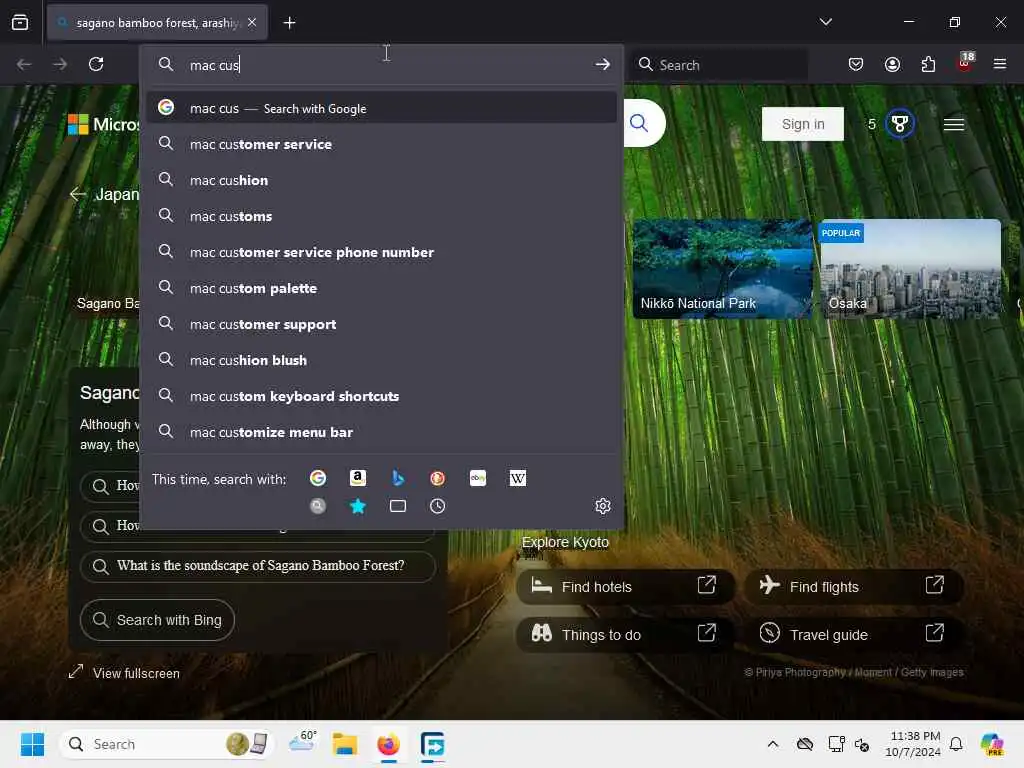Reload the current page
The height and width of the screenshot is (768, 1024).
point(96,64)
